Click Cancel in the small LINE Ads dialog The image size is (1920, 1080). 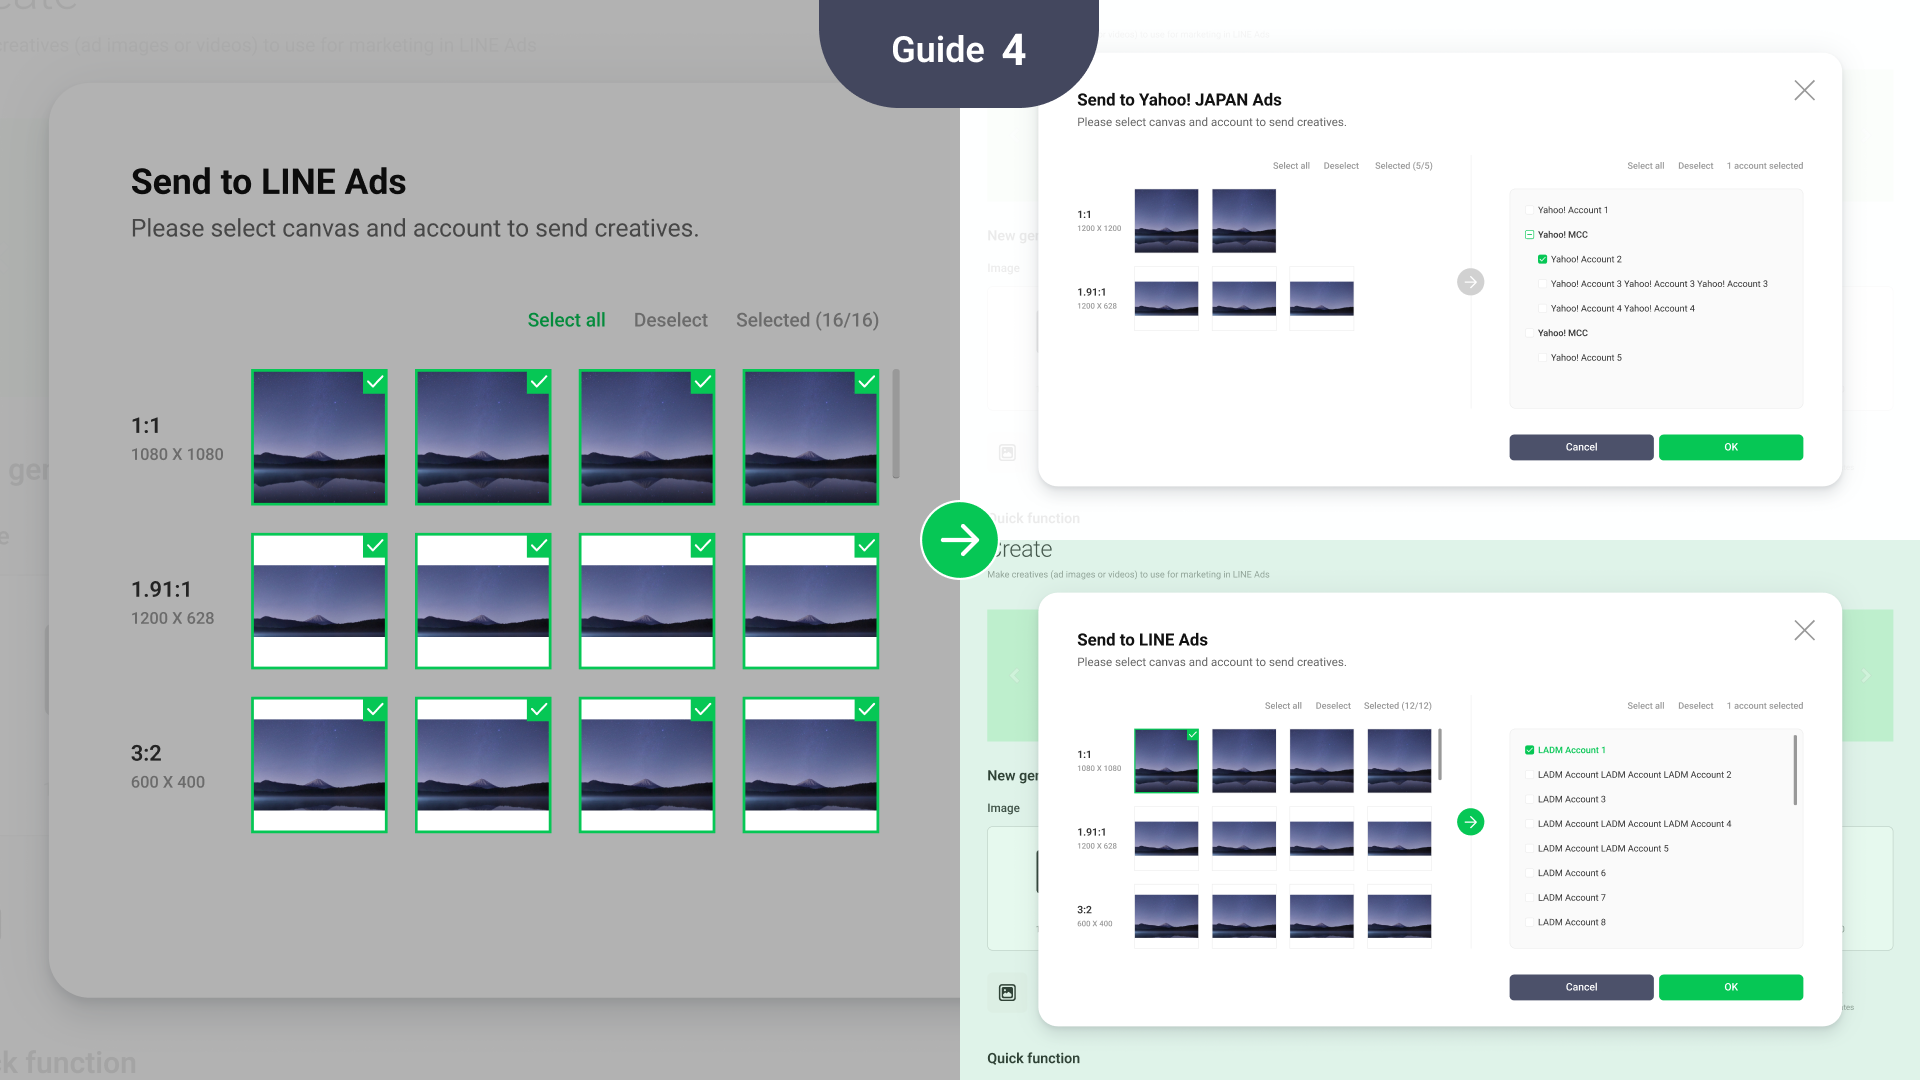(1581, 987)
